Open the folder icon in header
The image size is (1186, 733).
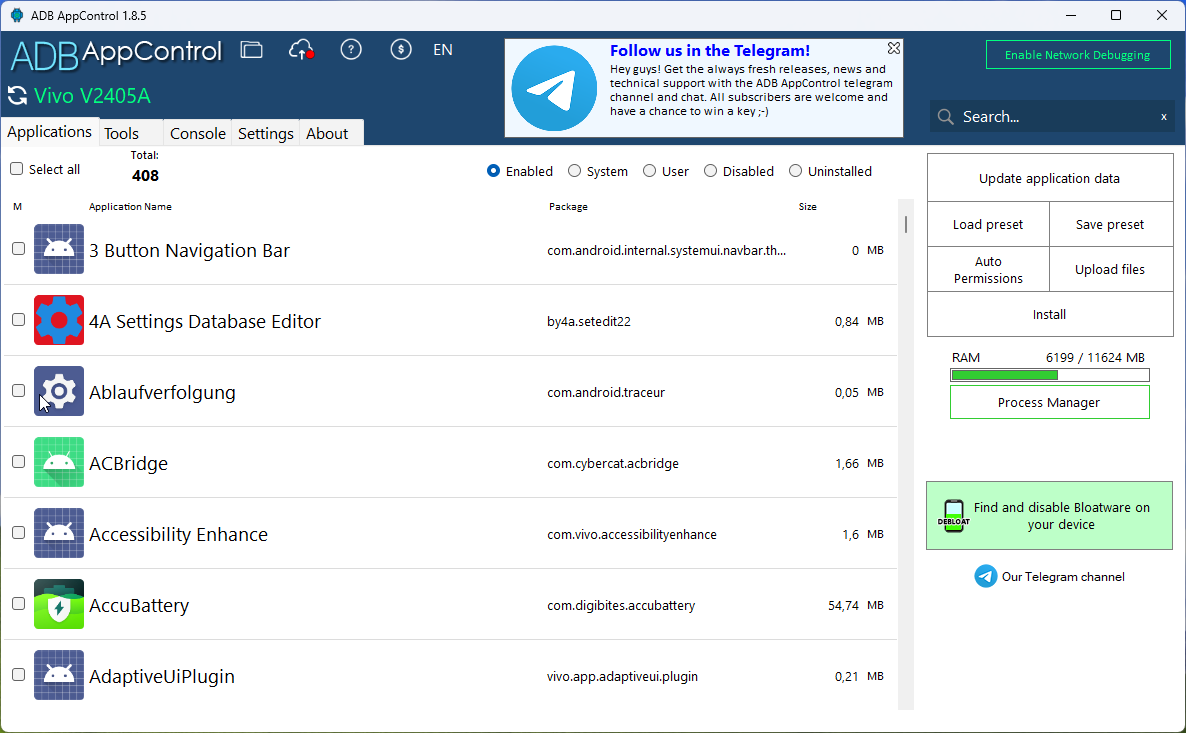click(252, 50)
